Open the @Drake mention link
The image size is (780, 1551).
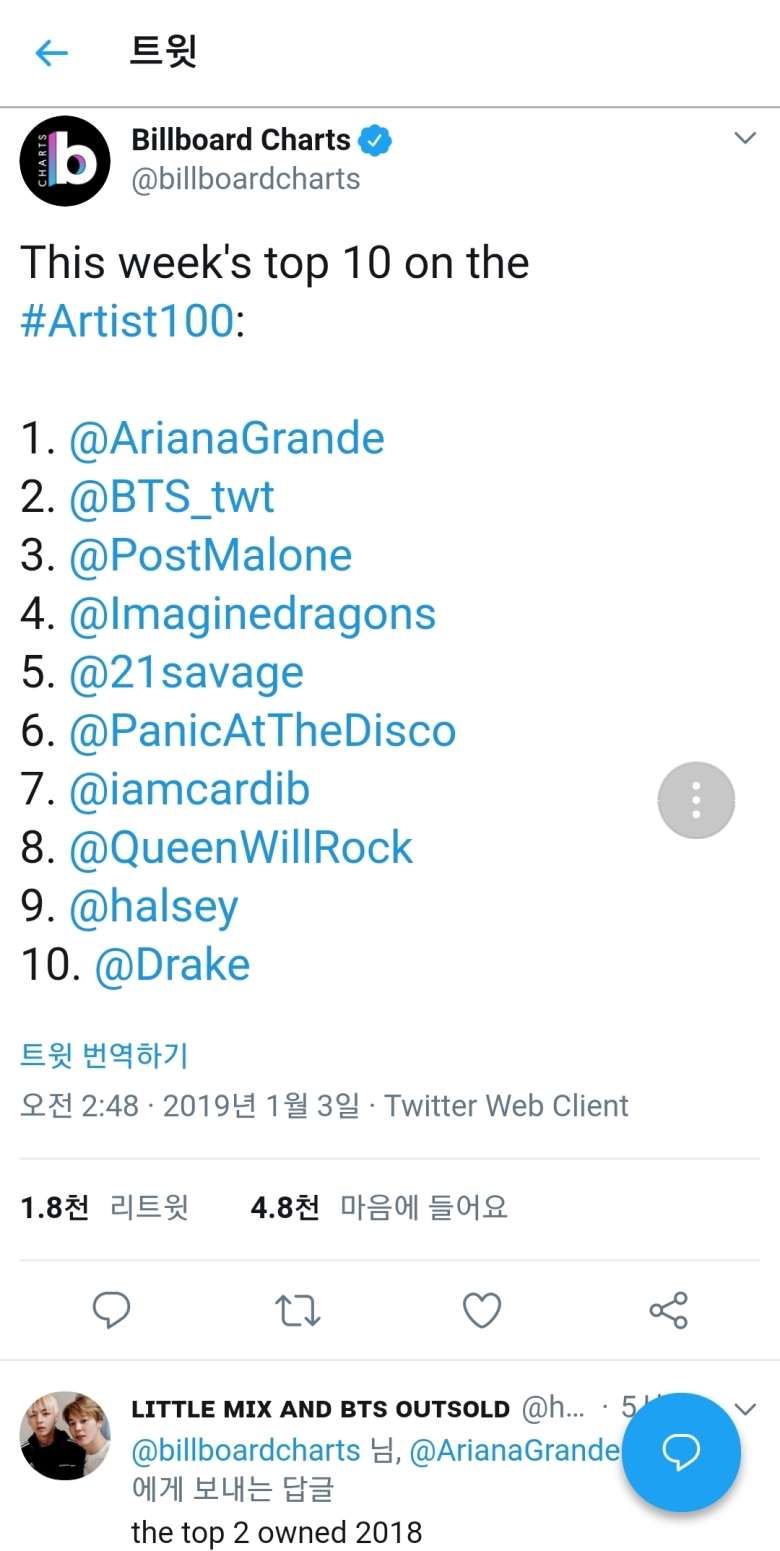172,965
